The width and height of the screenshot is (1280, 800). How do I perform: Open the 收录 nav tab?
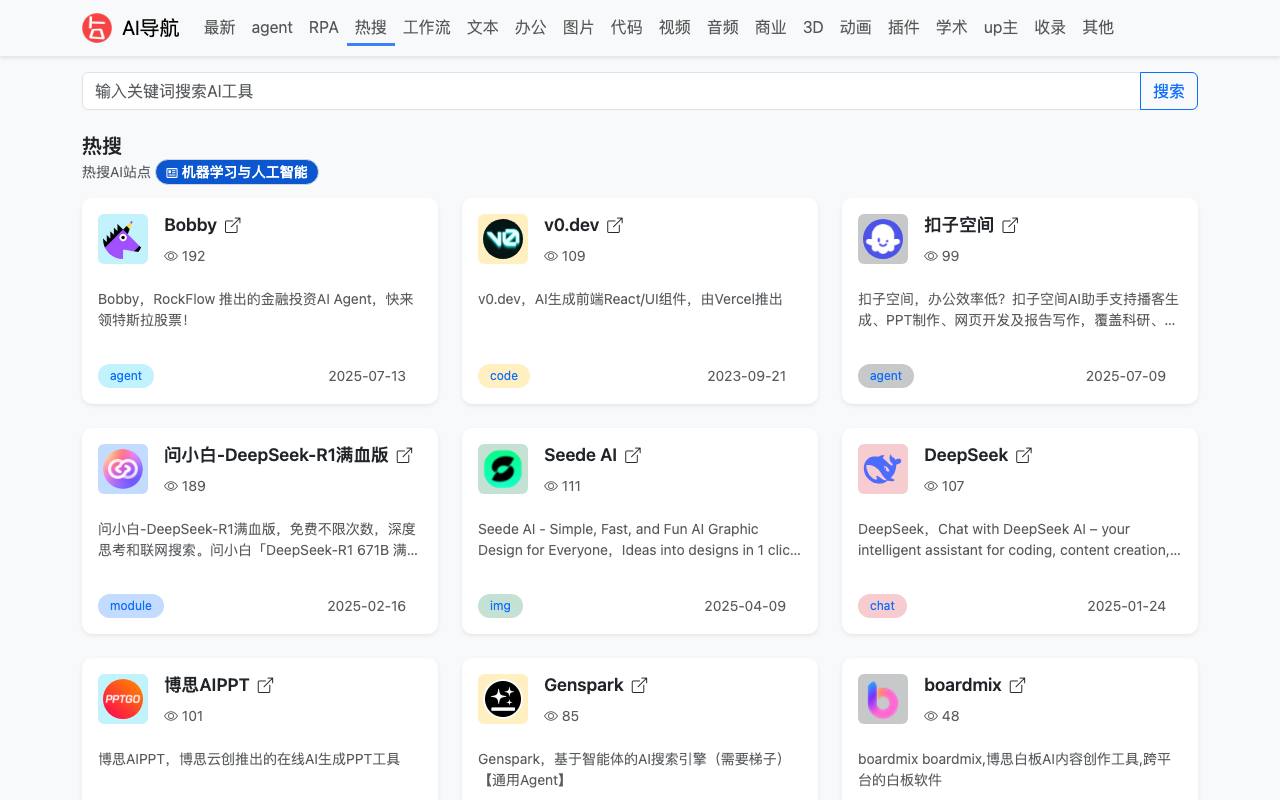tap(1050, 28)
